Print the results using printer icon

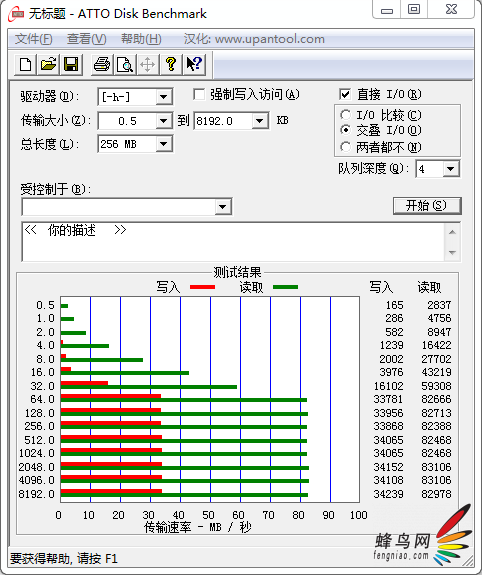click(x=102, y=65)
